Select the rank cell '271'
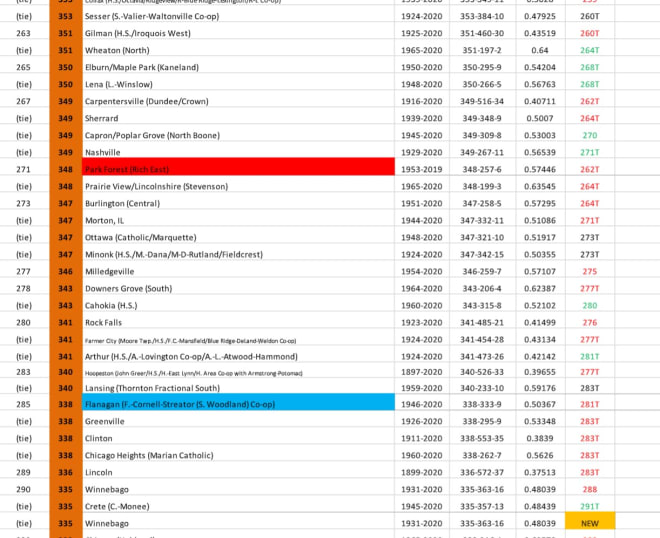The width and height of the screenshot is (660, 538). (24, 170)
